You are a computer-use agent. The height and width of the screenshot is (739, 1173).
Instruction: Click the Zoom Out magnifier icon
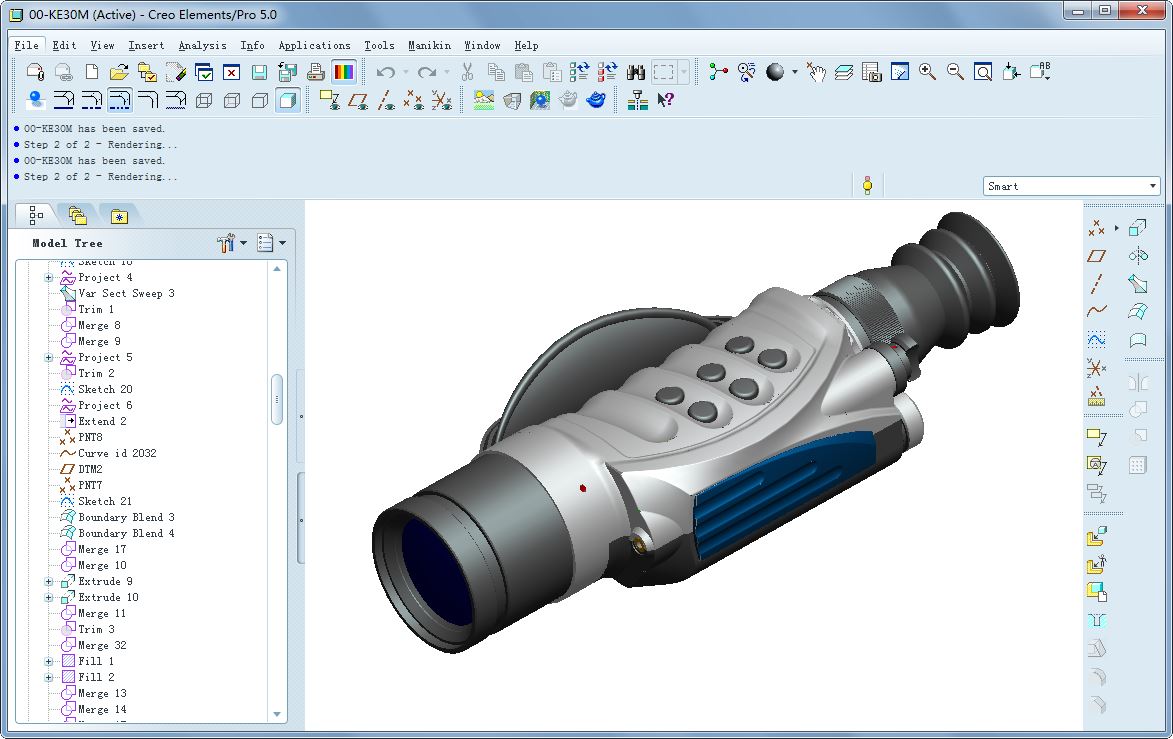click(x=955, y=72)
